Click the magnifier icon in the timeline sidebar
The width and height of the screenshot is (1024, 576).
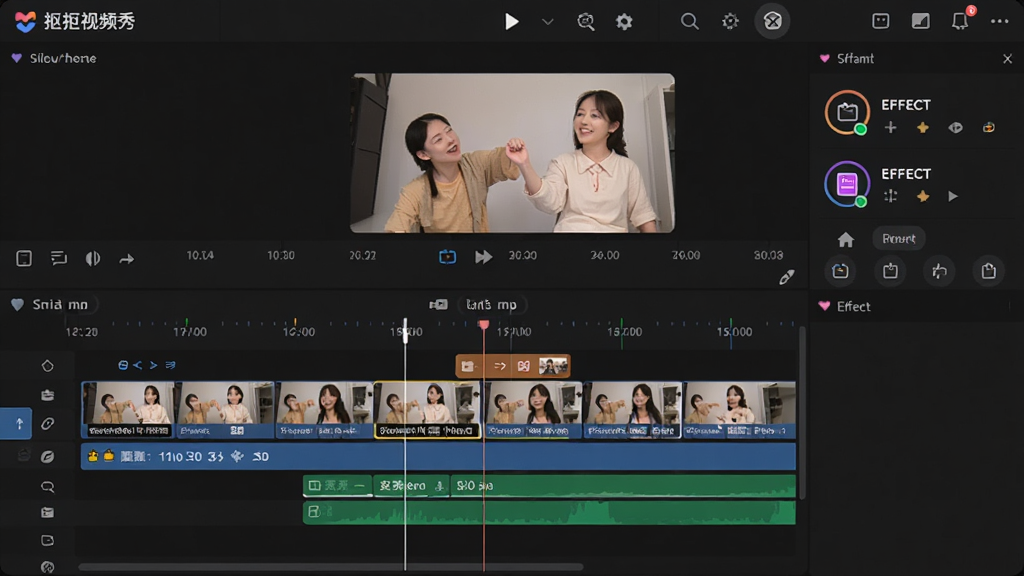click(48, 487)
